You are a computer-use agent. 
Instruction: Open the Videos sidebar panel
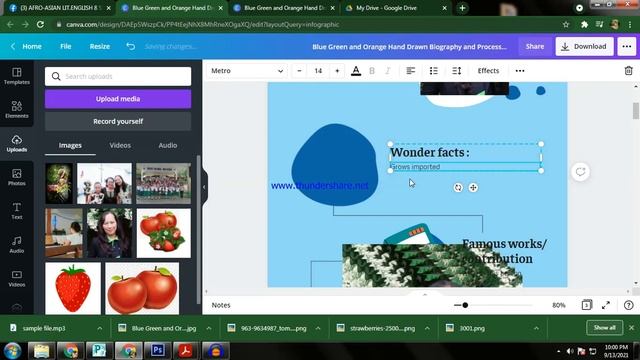(x=17, y=279)
